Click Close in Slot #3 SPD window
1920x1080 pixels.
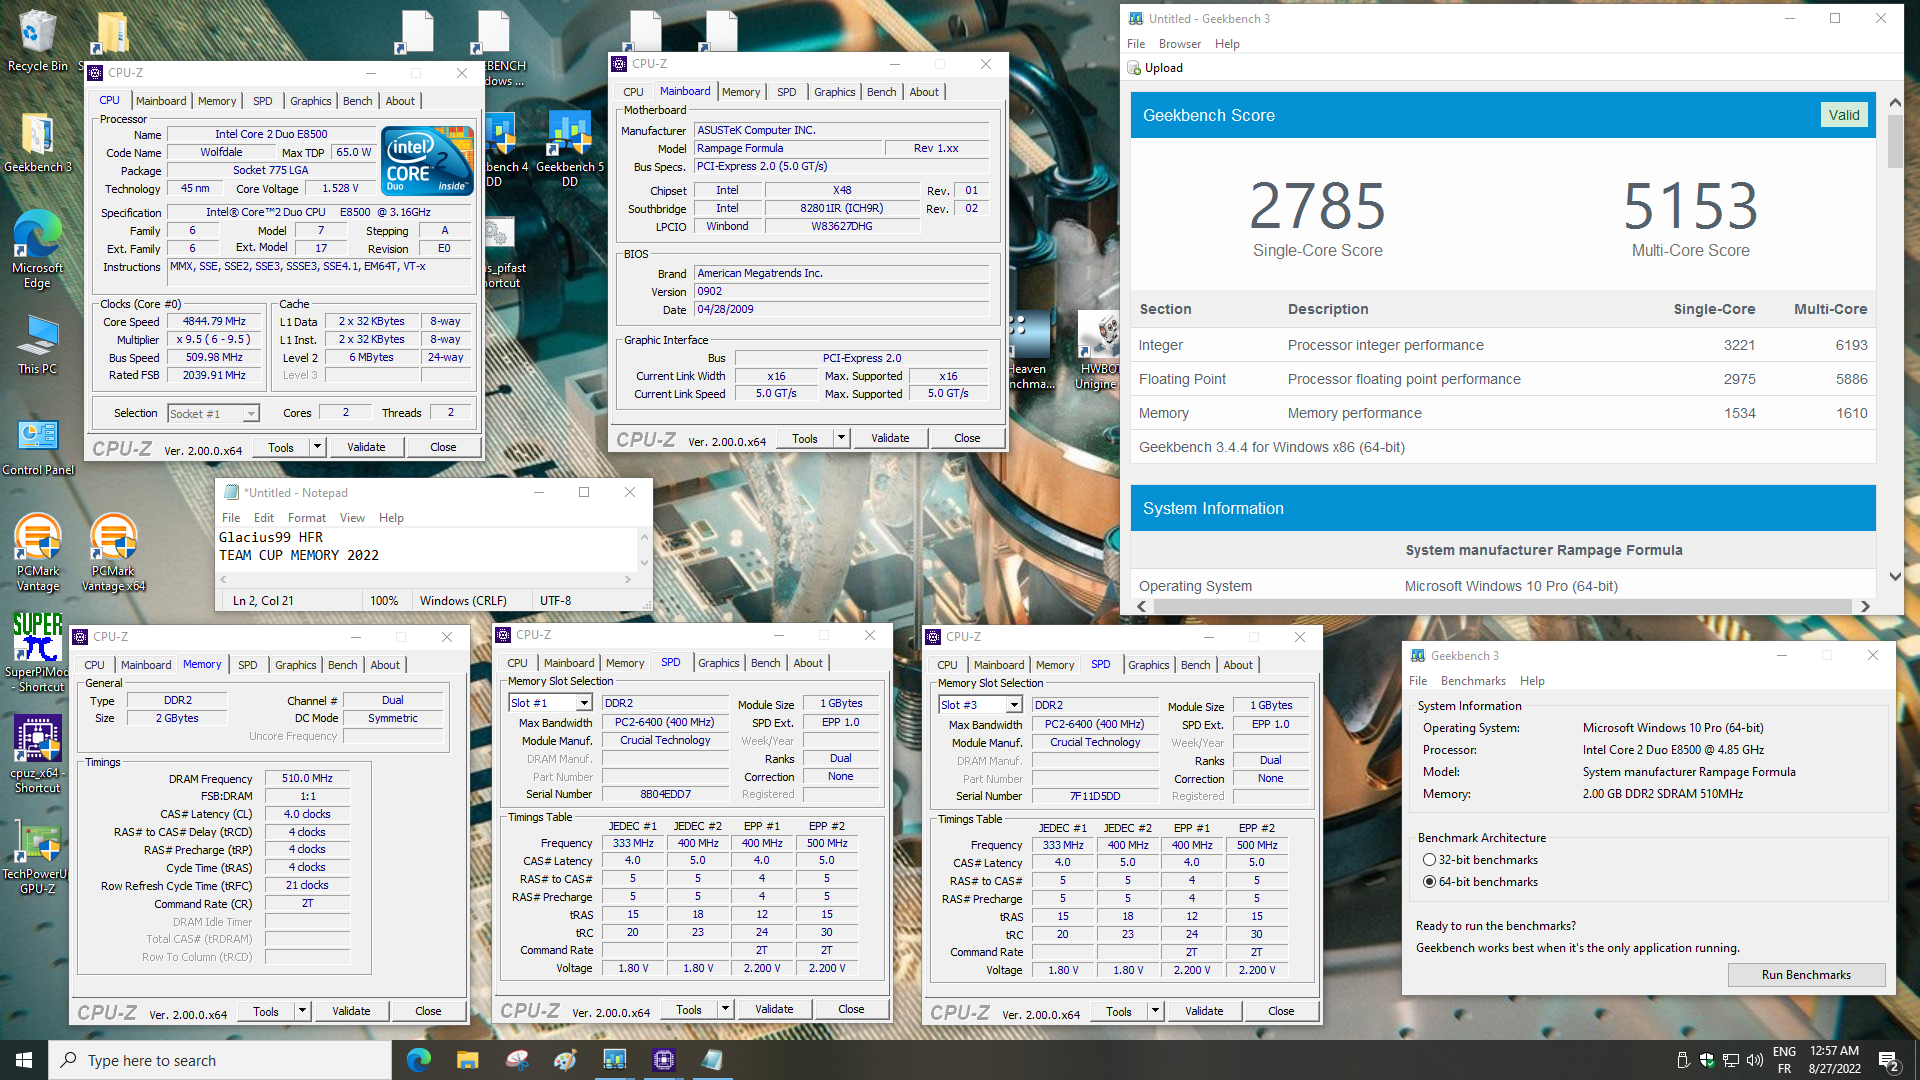(x=1281, y=1011)
